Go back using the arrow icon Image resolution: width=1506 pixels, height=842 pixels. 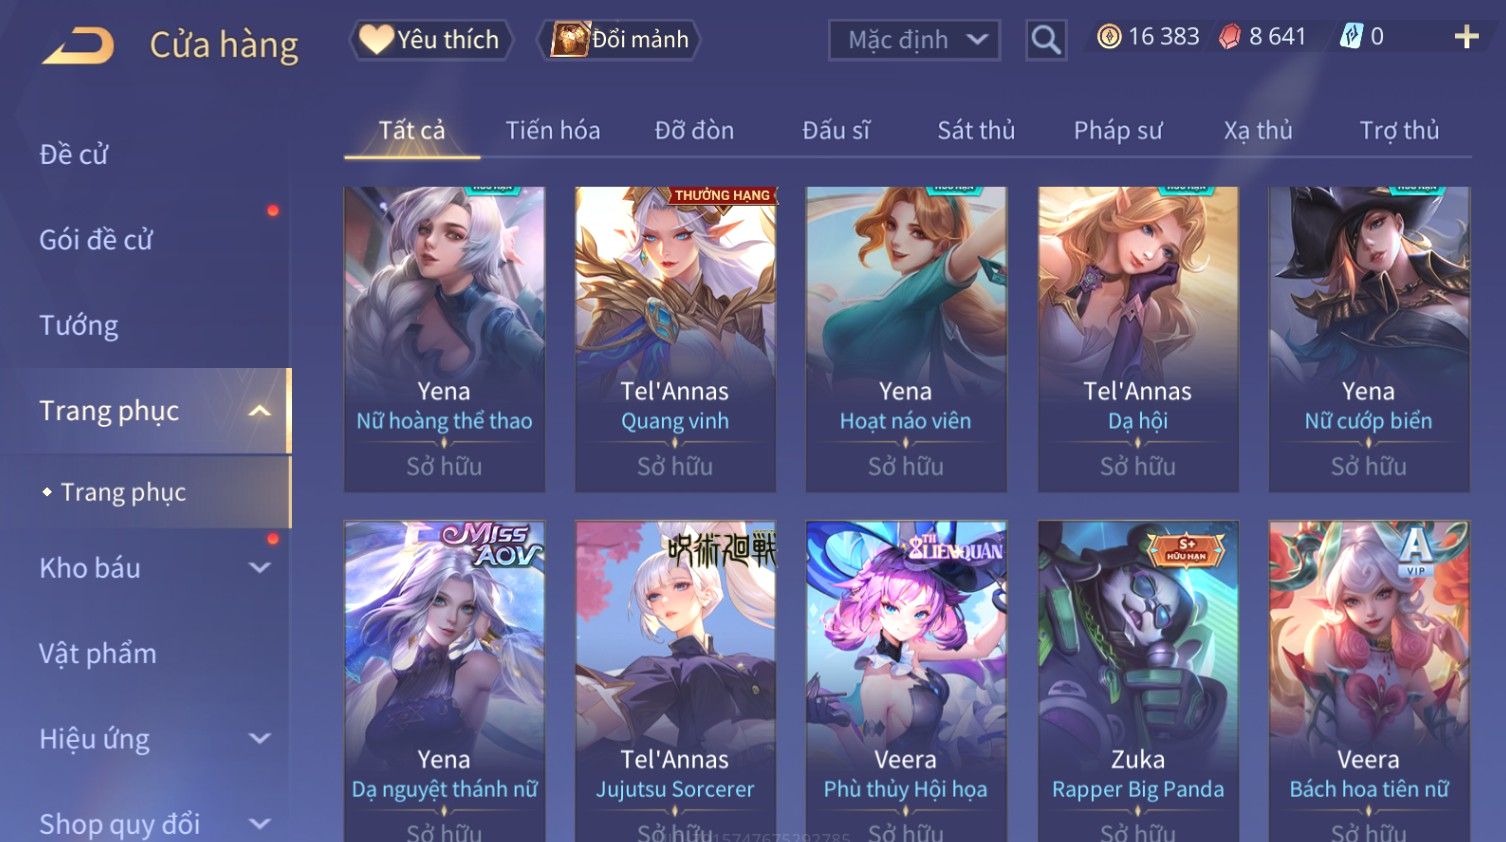point(78,45)
